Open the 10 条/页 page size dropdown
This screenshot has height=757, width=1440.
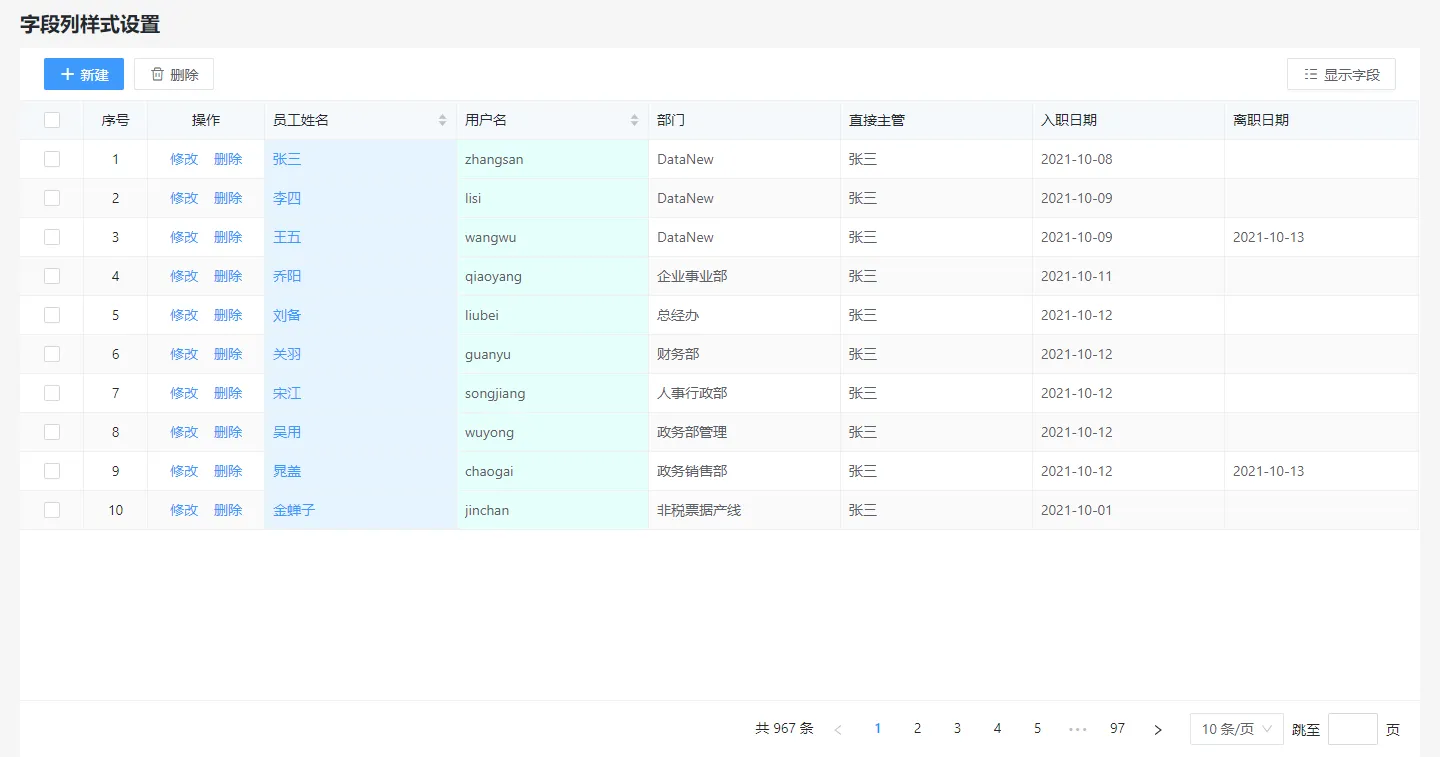click(x=1236, y=729)
